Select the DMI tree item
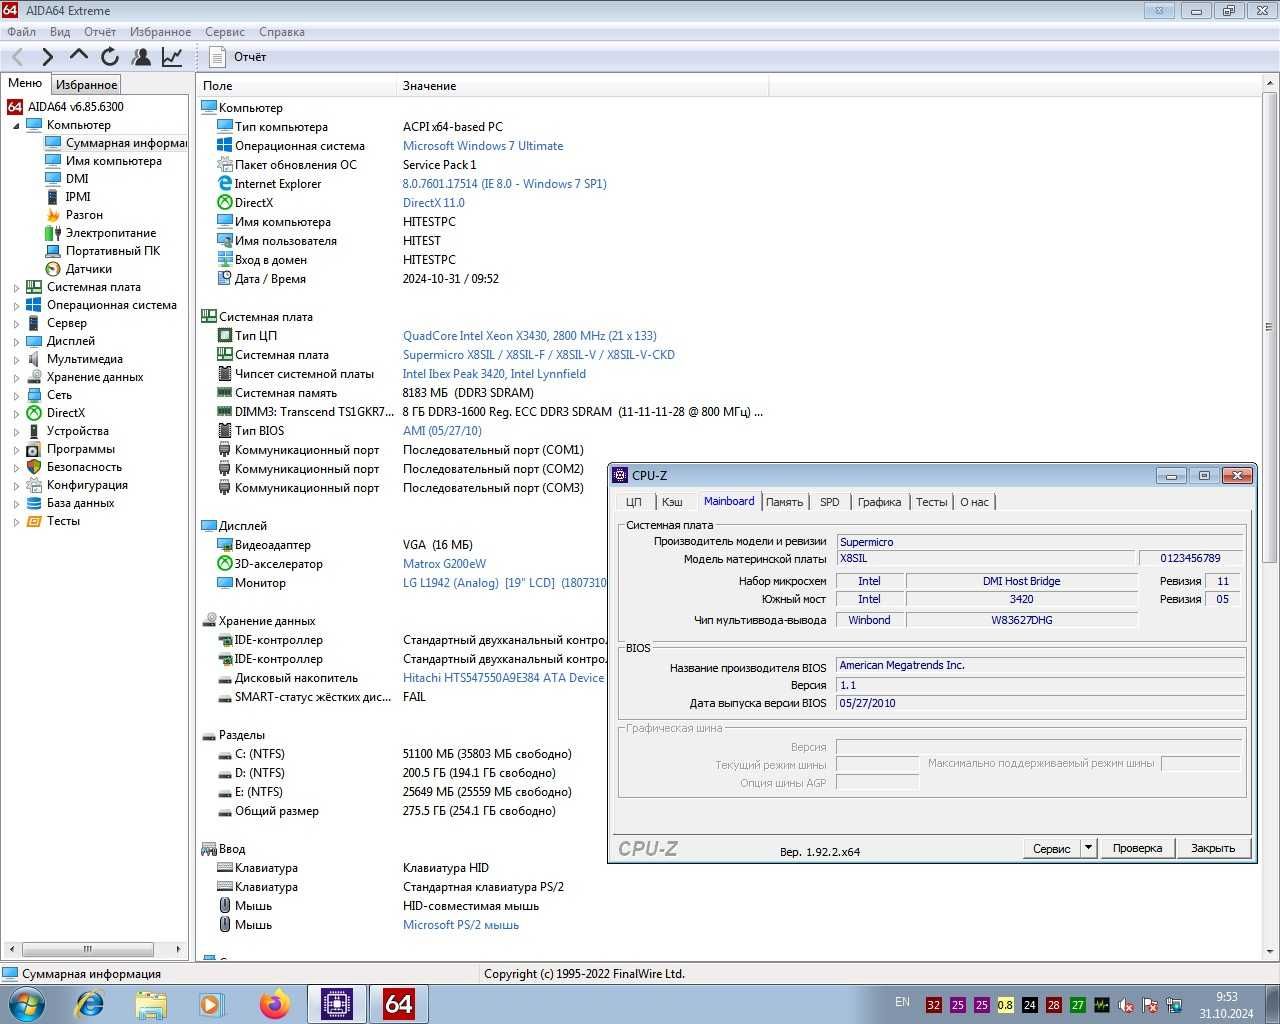The width and height of the screenshot is (1280, 1024). point(77,179)
